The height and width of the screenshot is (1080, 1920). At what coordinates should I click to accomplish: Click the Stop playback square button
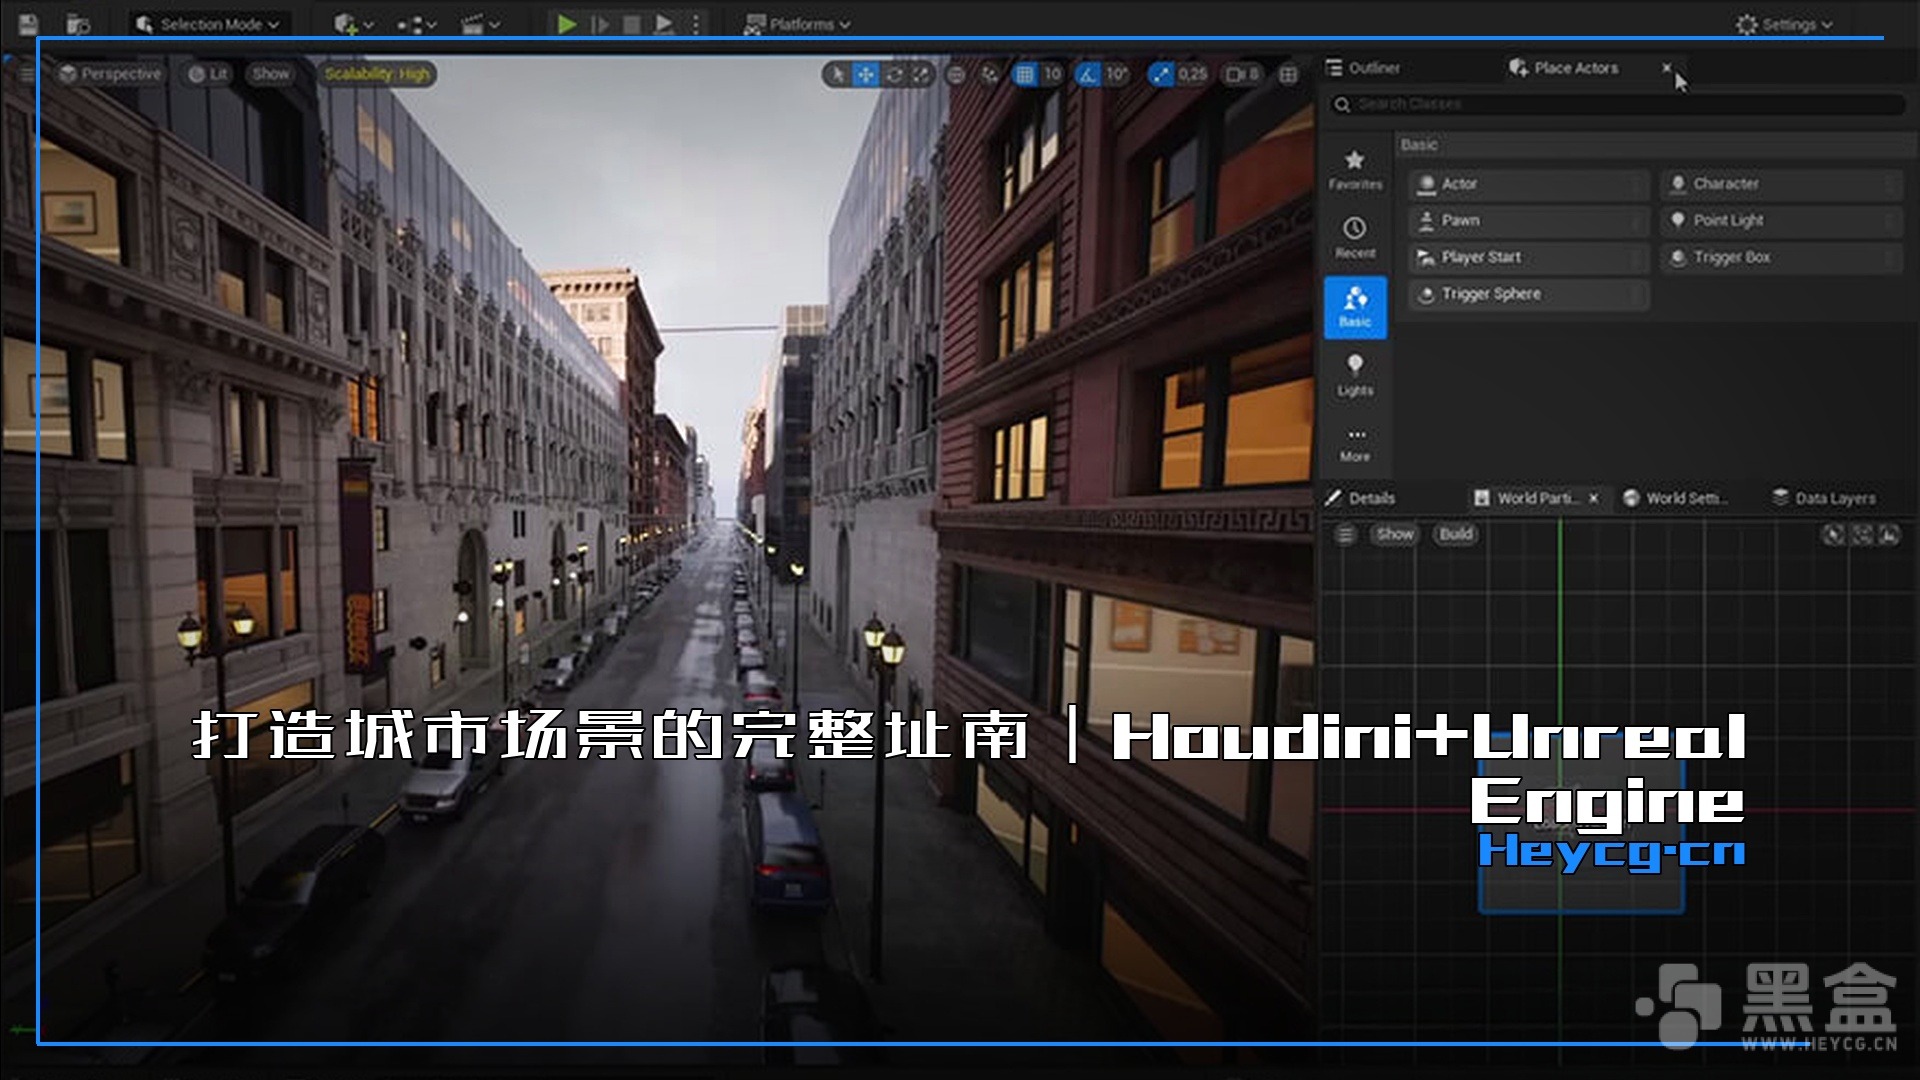[632, 24]
